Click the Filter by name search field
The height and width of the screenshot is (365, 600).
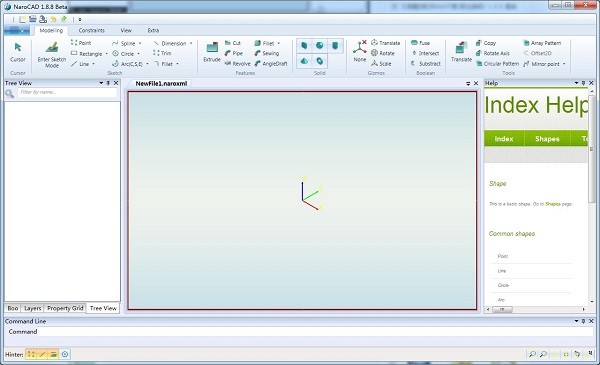[x=67, y=92]
